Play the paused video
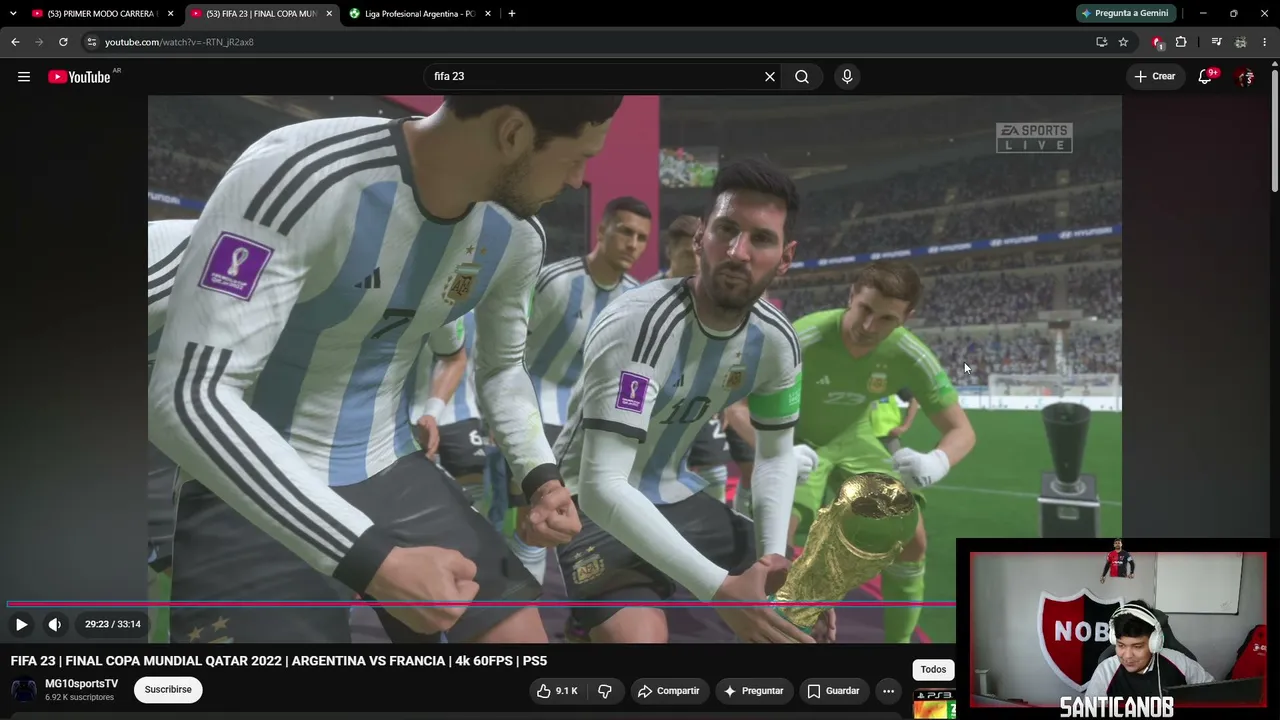This screenshot has width=1280, height=720. 21,624
